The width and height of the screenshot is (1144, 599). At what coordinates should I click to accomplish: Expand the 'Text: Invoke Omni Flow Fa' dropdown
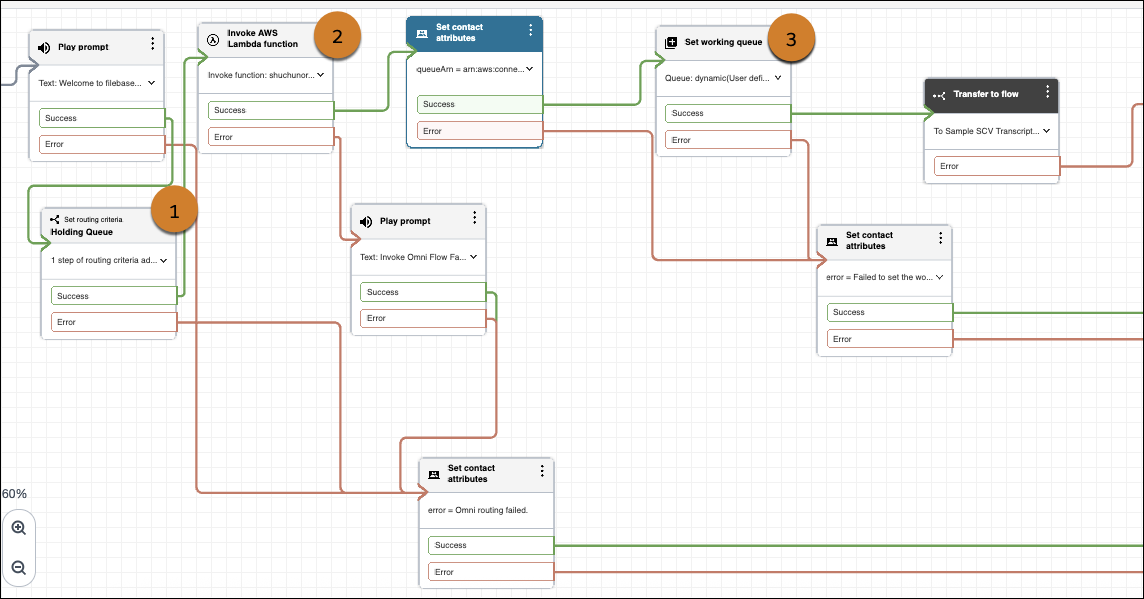474,257
